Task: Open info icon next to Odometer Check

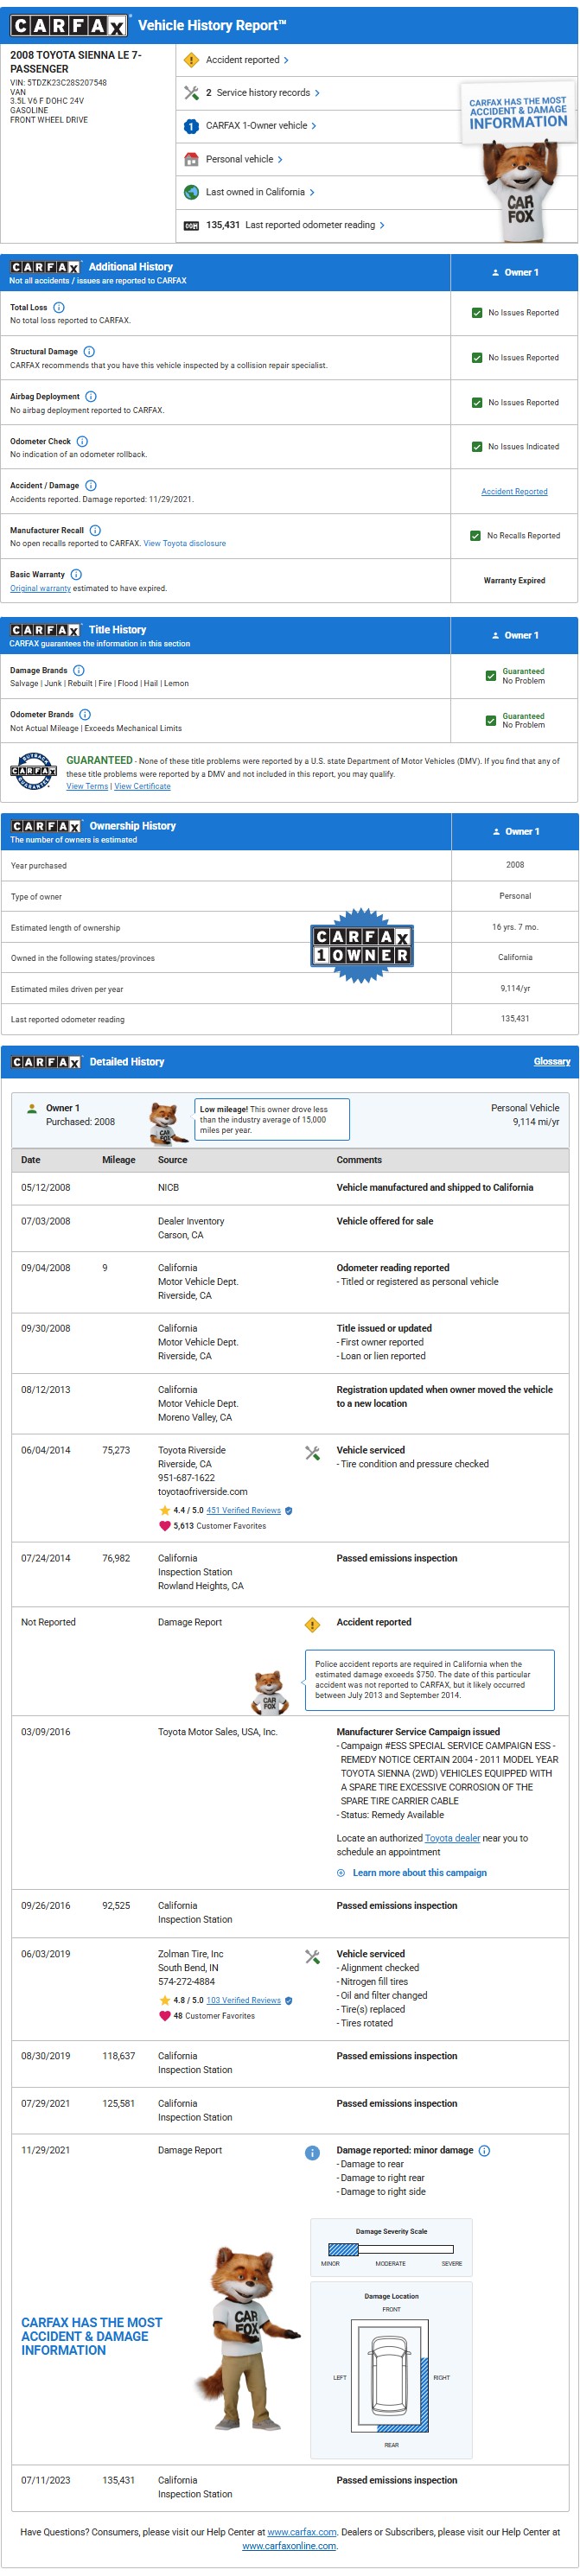Action: [x=82, y=441]
